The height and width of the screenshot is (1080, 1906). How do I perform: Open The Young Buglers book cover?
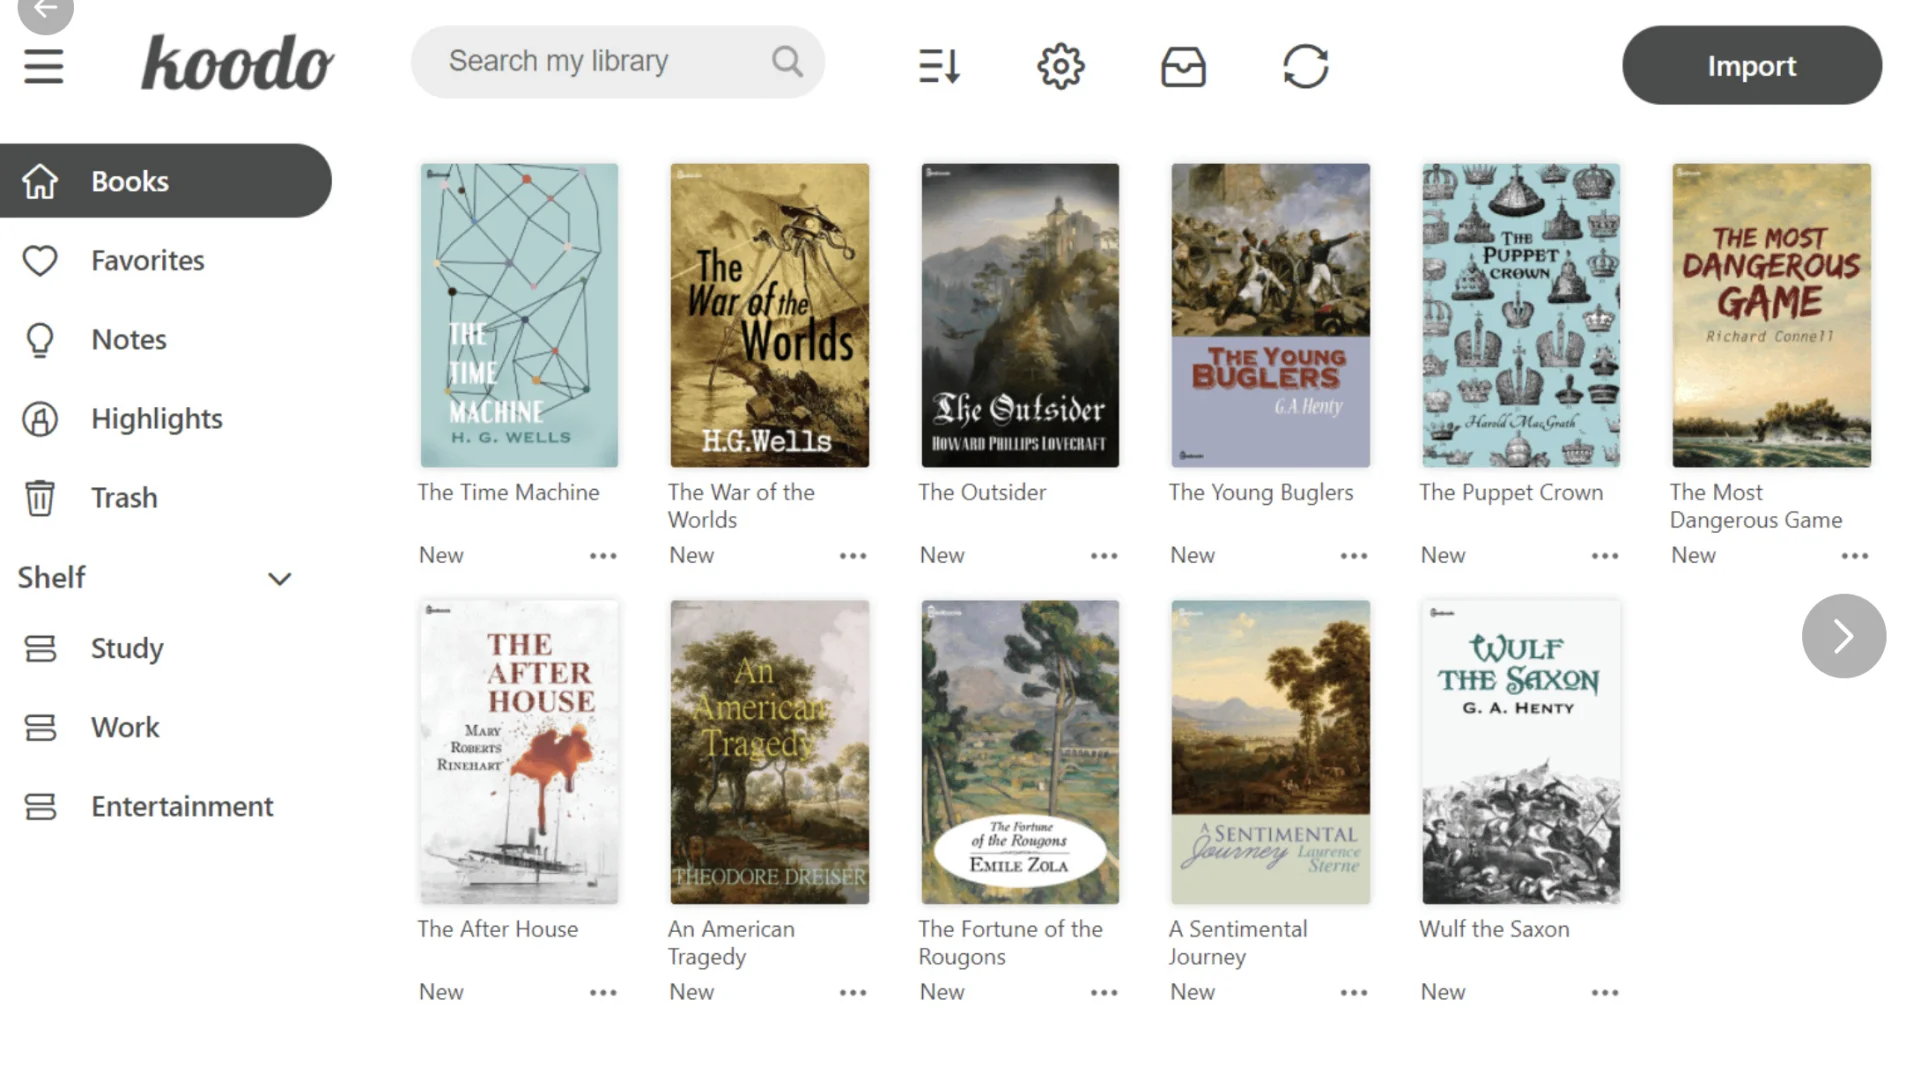point(1270,316)
